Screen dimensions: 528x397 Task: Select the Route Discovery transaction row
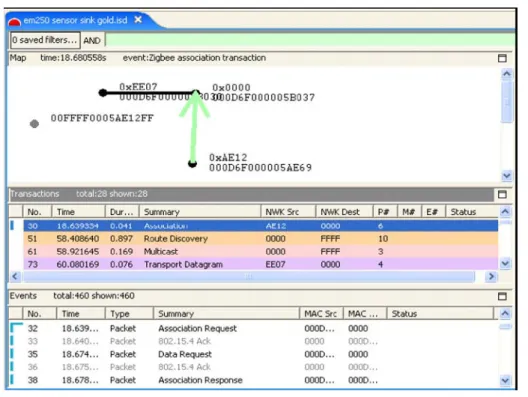[x=261, y=238]
